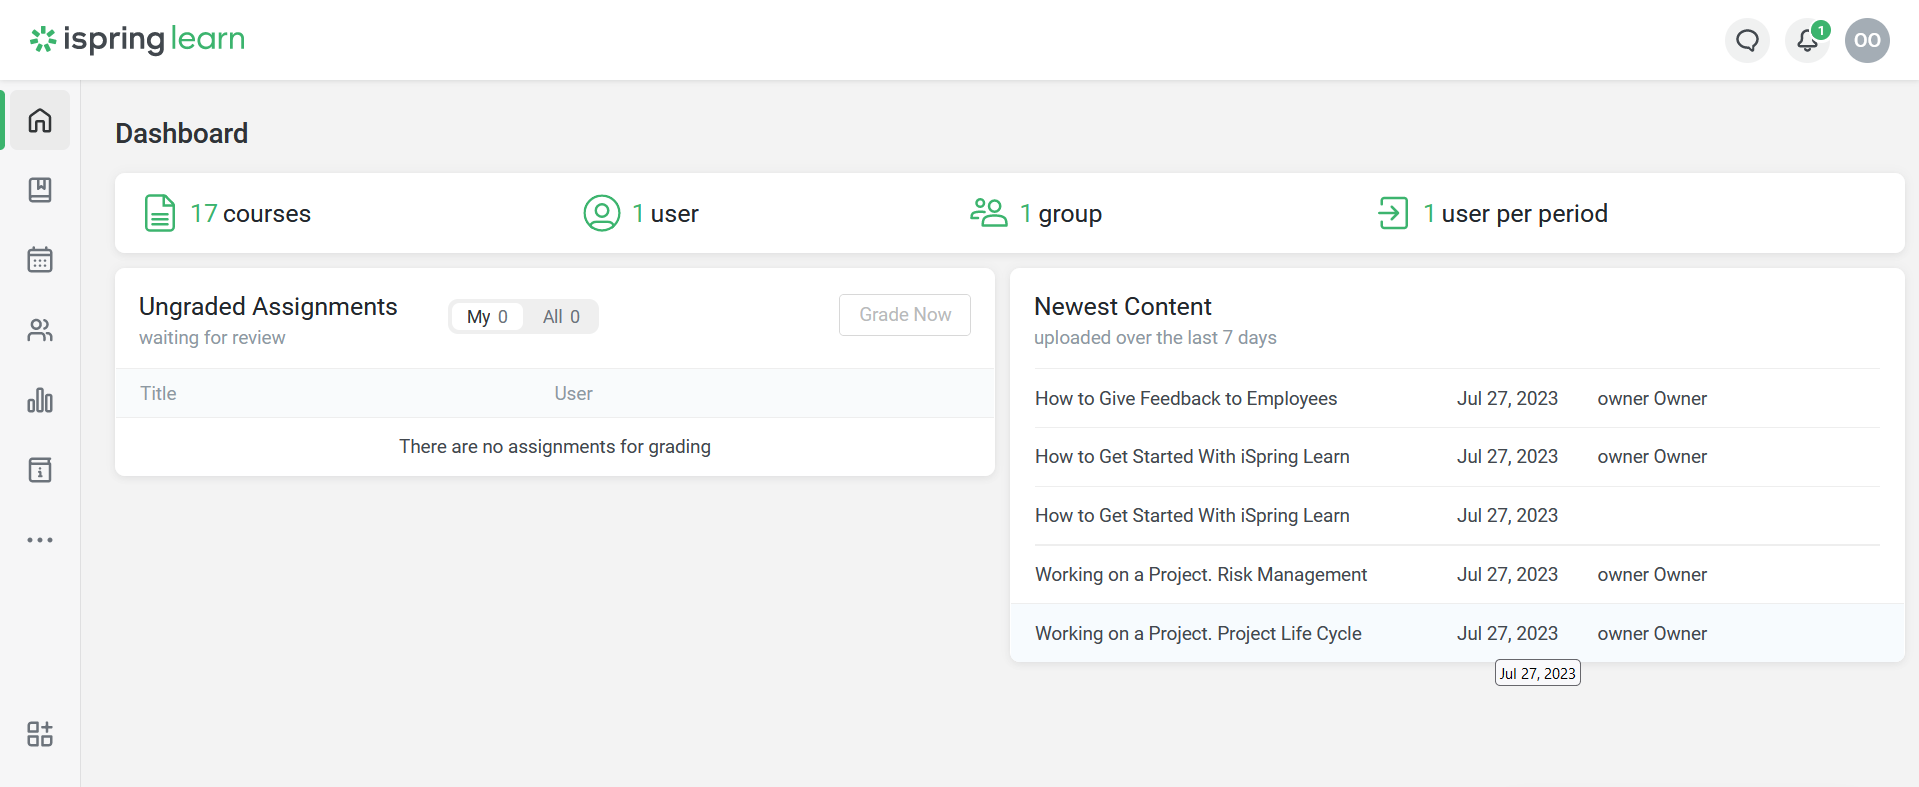Open the notifications bell

[x=1807, y=41]
